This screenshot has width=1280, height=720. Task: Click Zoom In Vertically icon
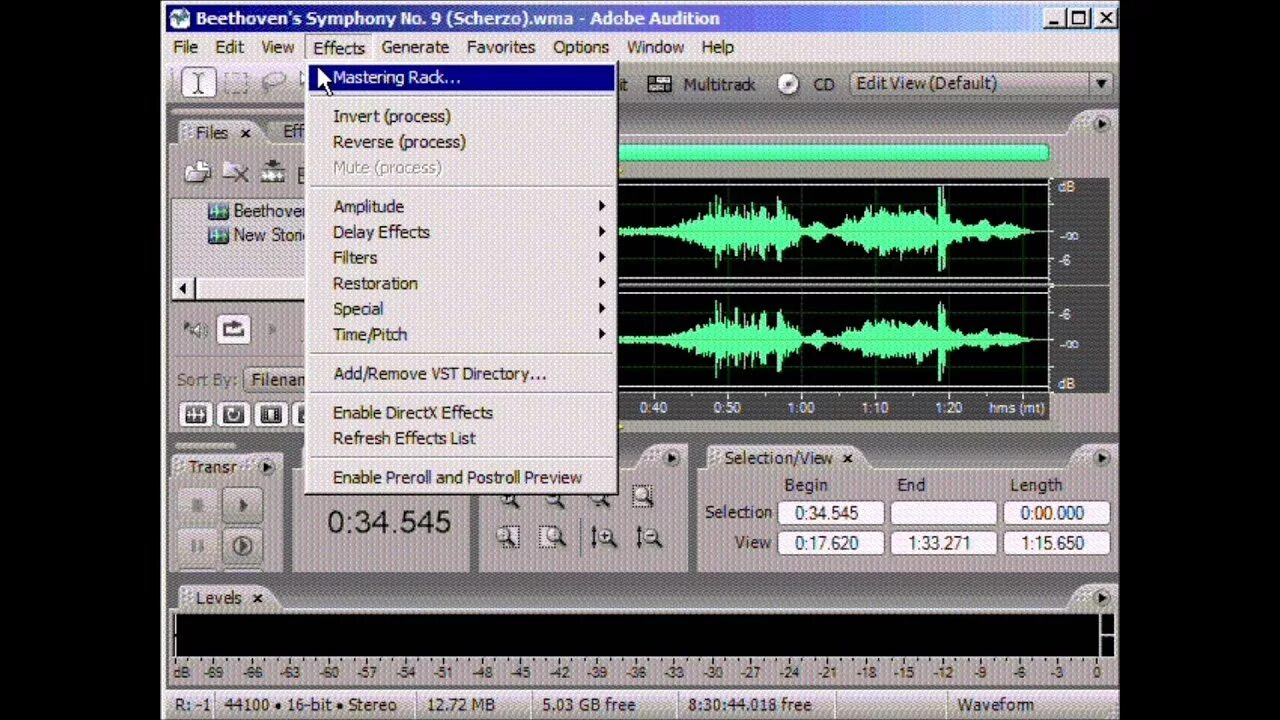click(x=603, y=538)
